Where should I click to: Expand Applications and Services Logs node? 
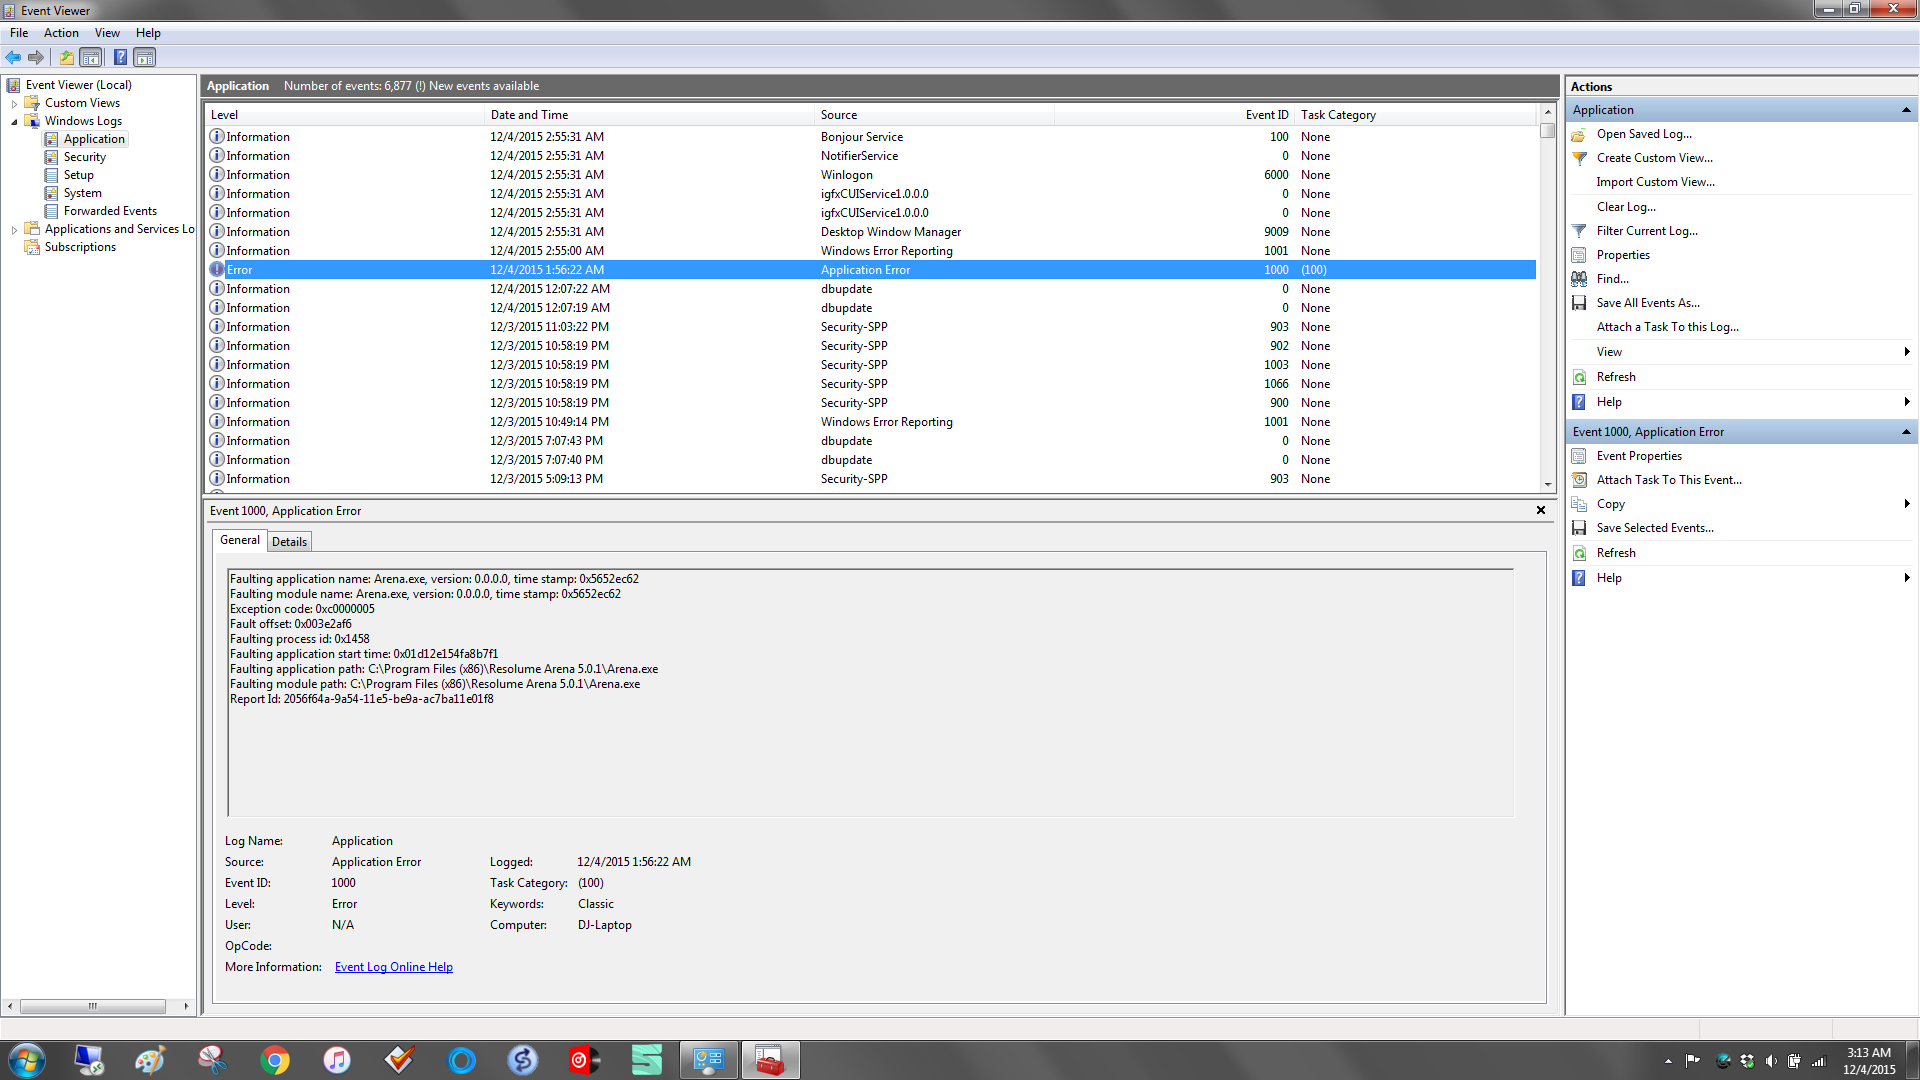pos(14,230)
